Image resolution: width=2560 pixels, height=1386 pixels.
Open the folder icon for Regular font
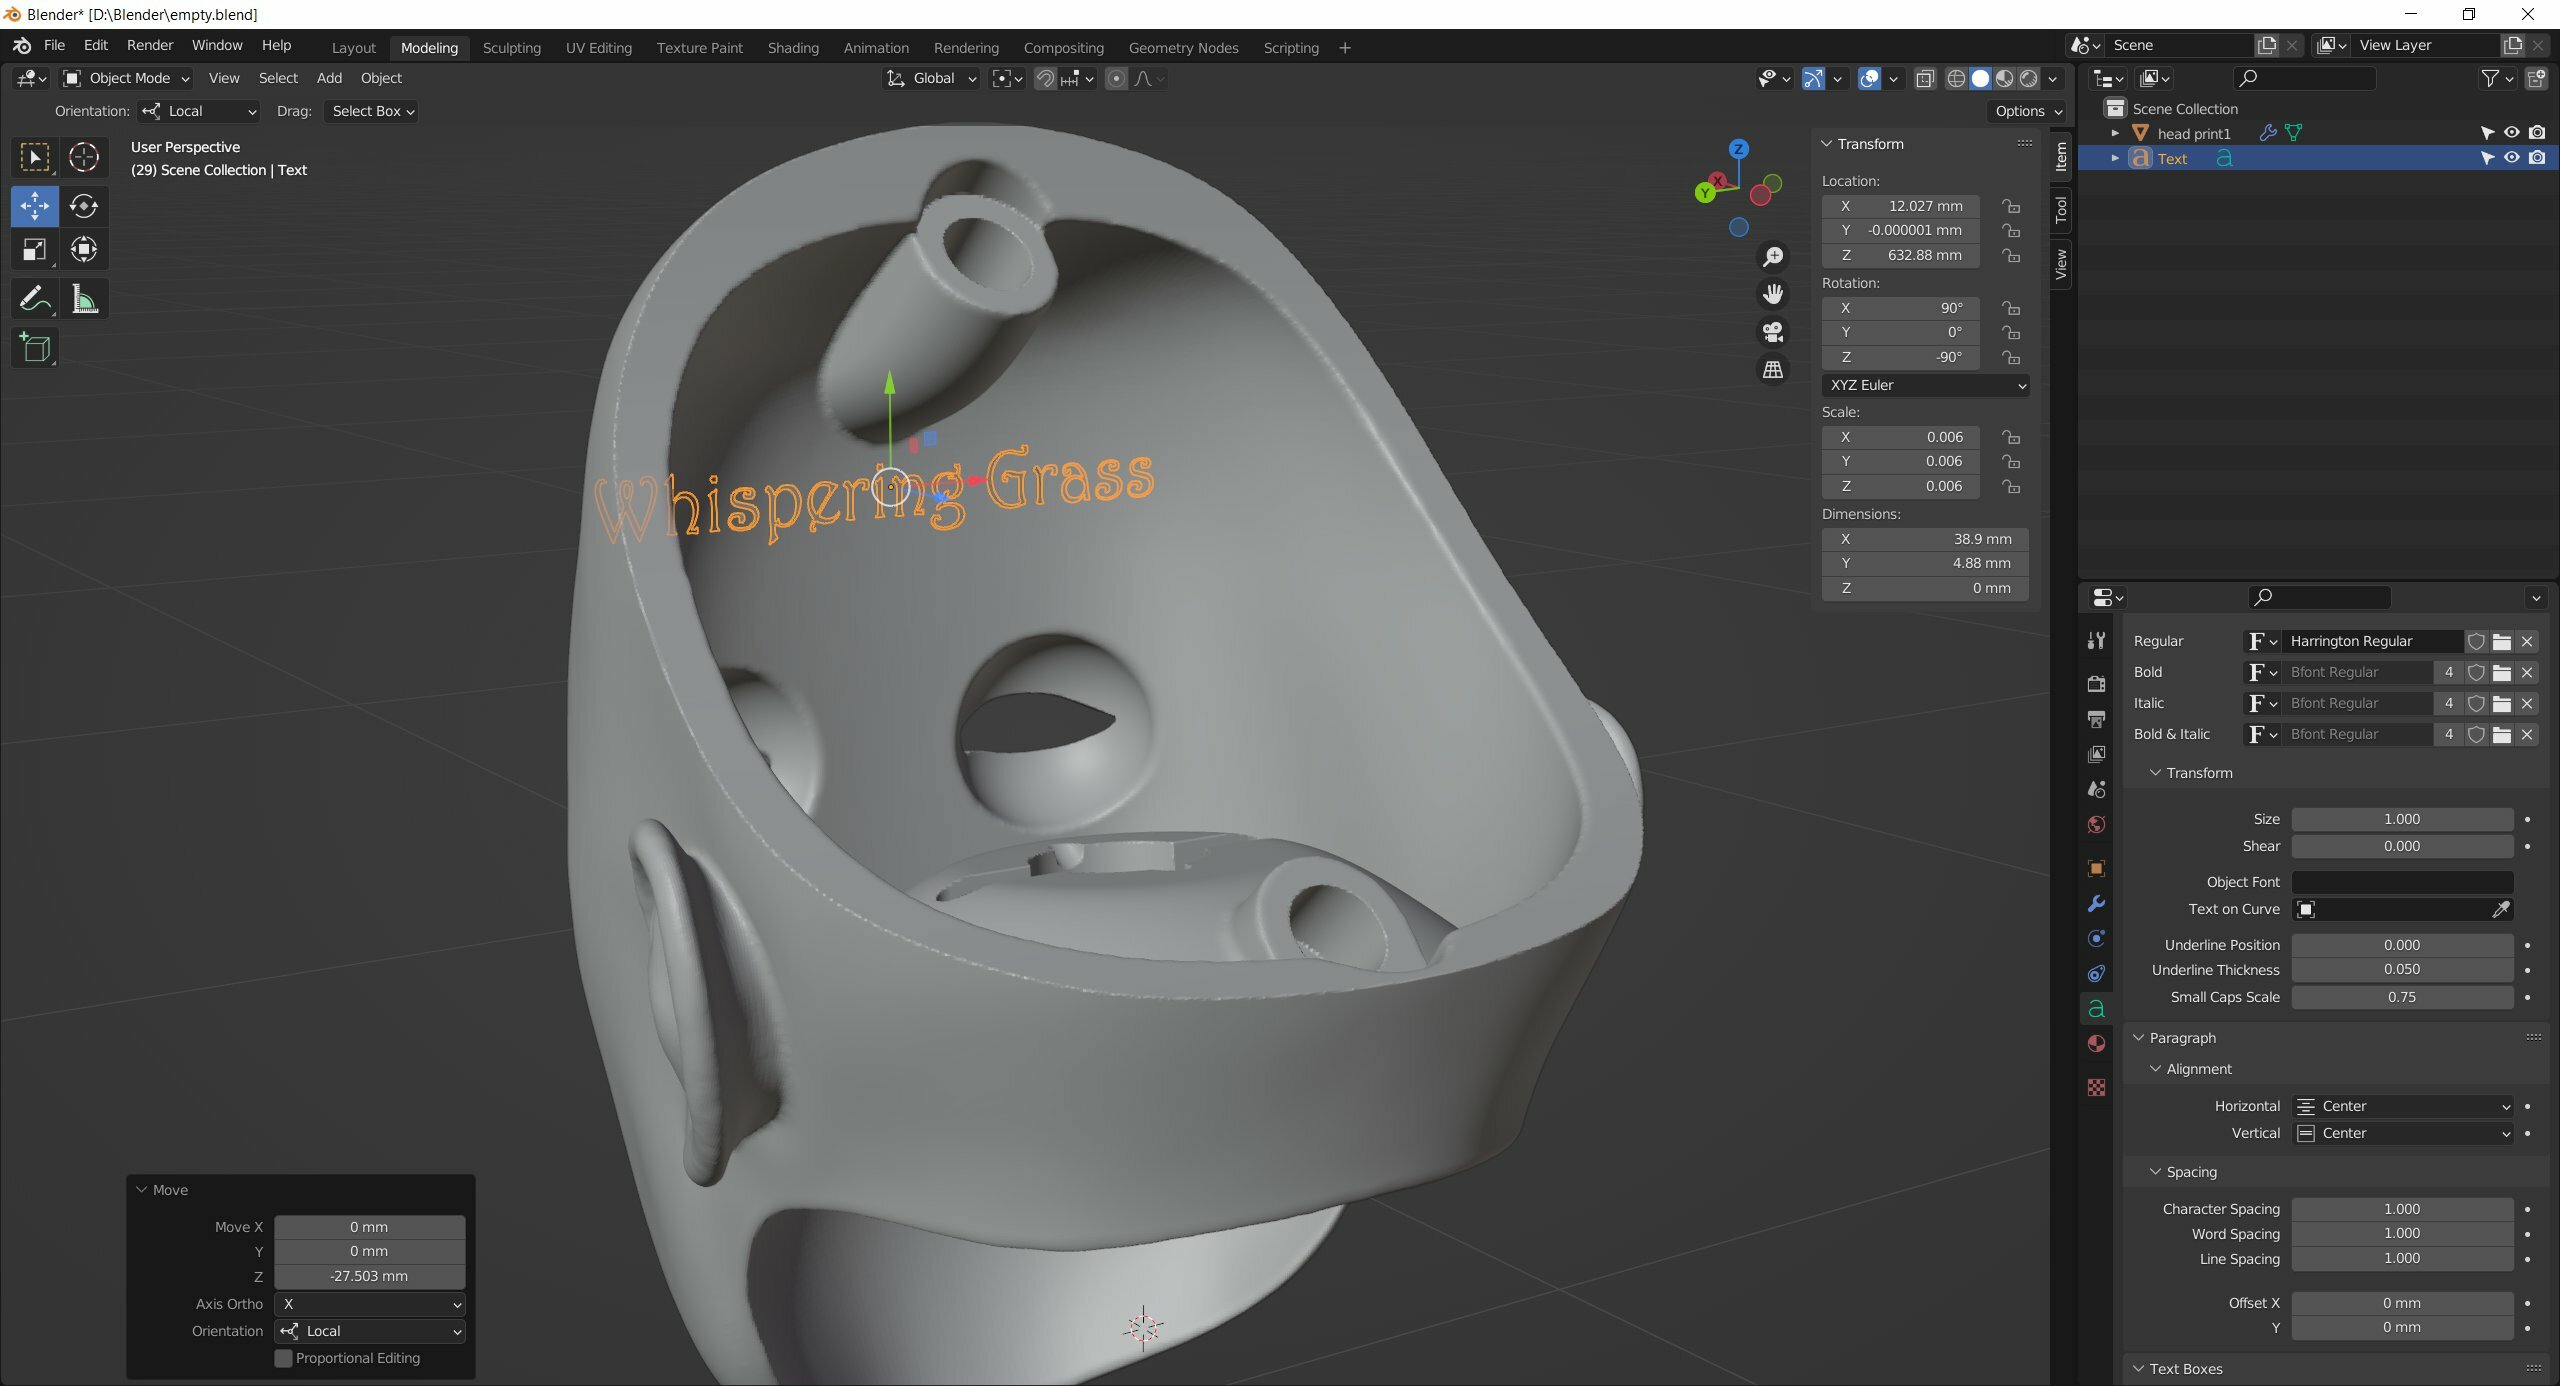[2502, 642]
